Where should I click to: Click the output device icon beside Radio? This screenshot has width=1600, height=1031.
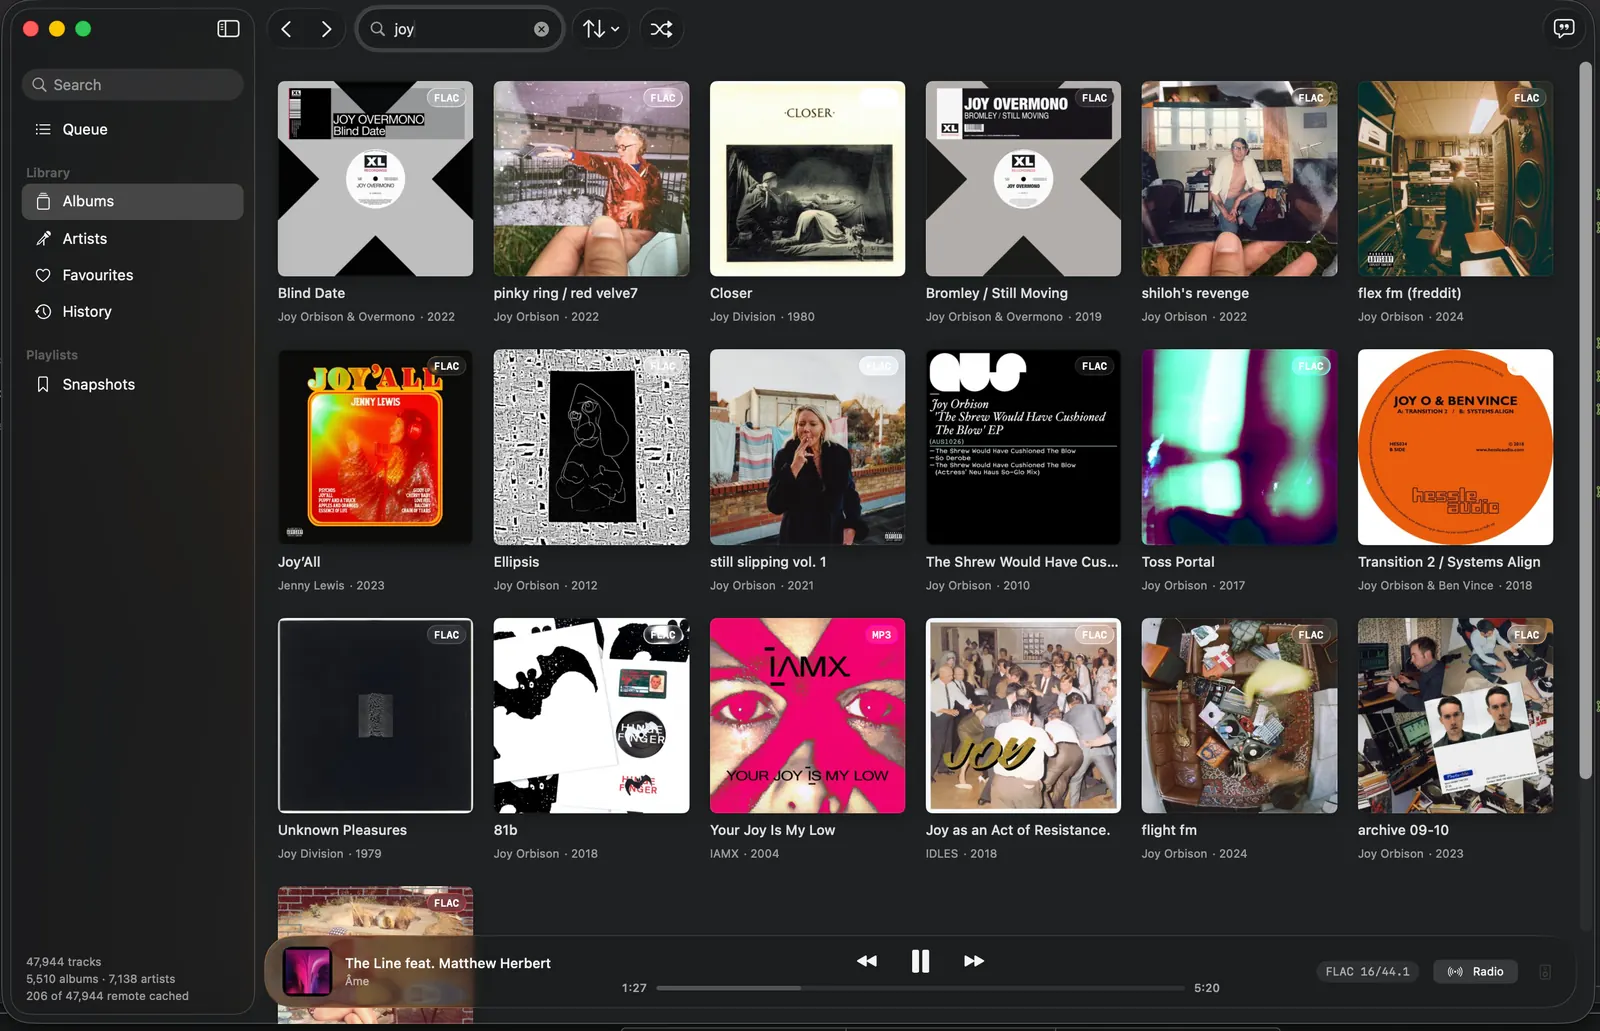pos(1545,972)
